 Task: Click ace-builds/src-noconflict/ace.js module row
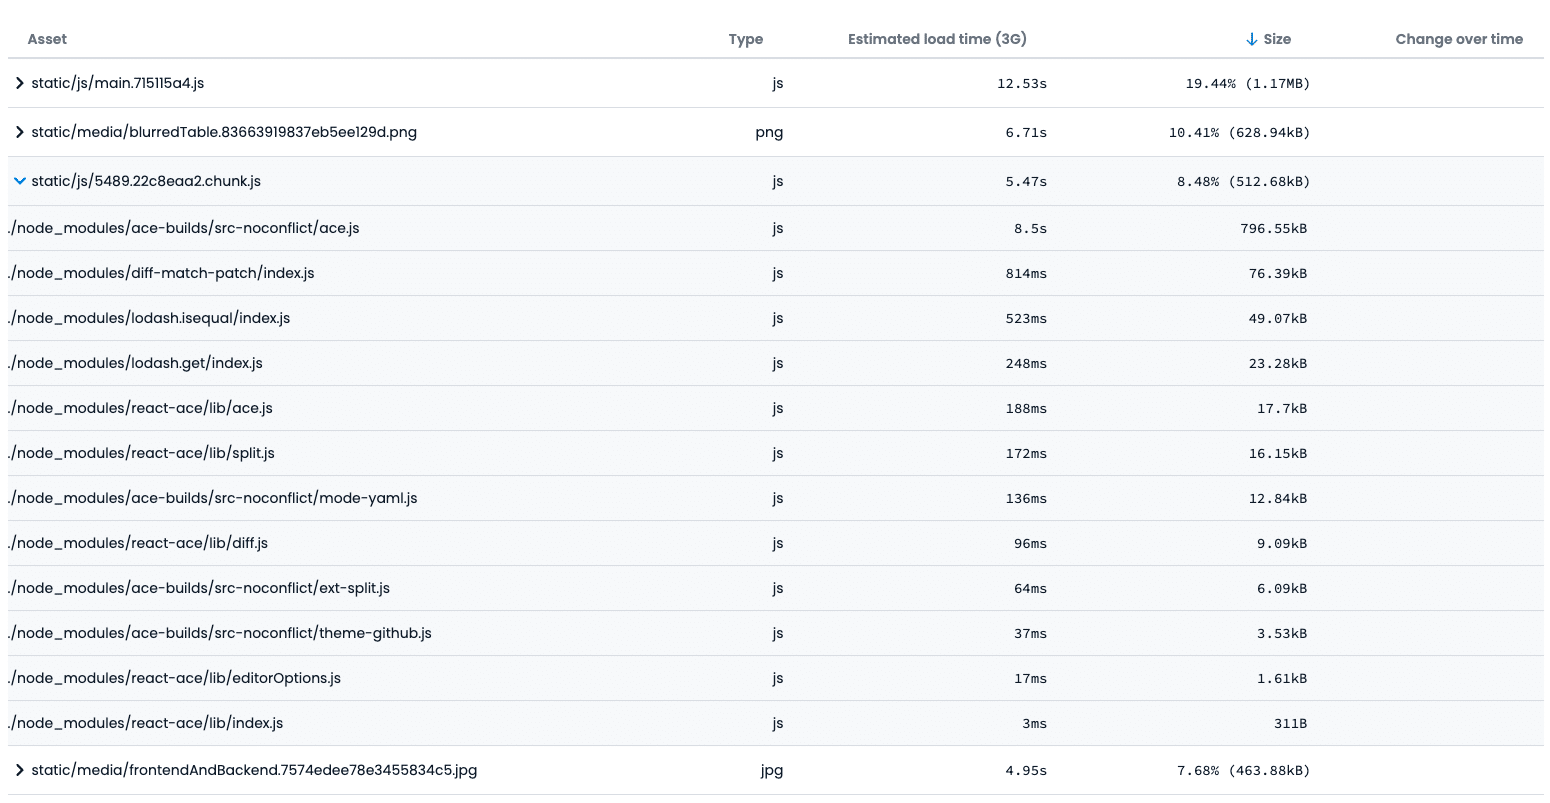(x=776, y=228)
